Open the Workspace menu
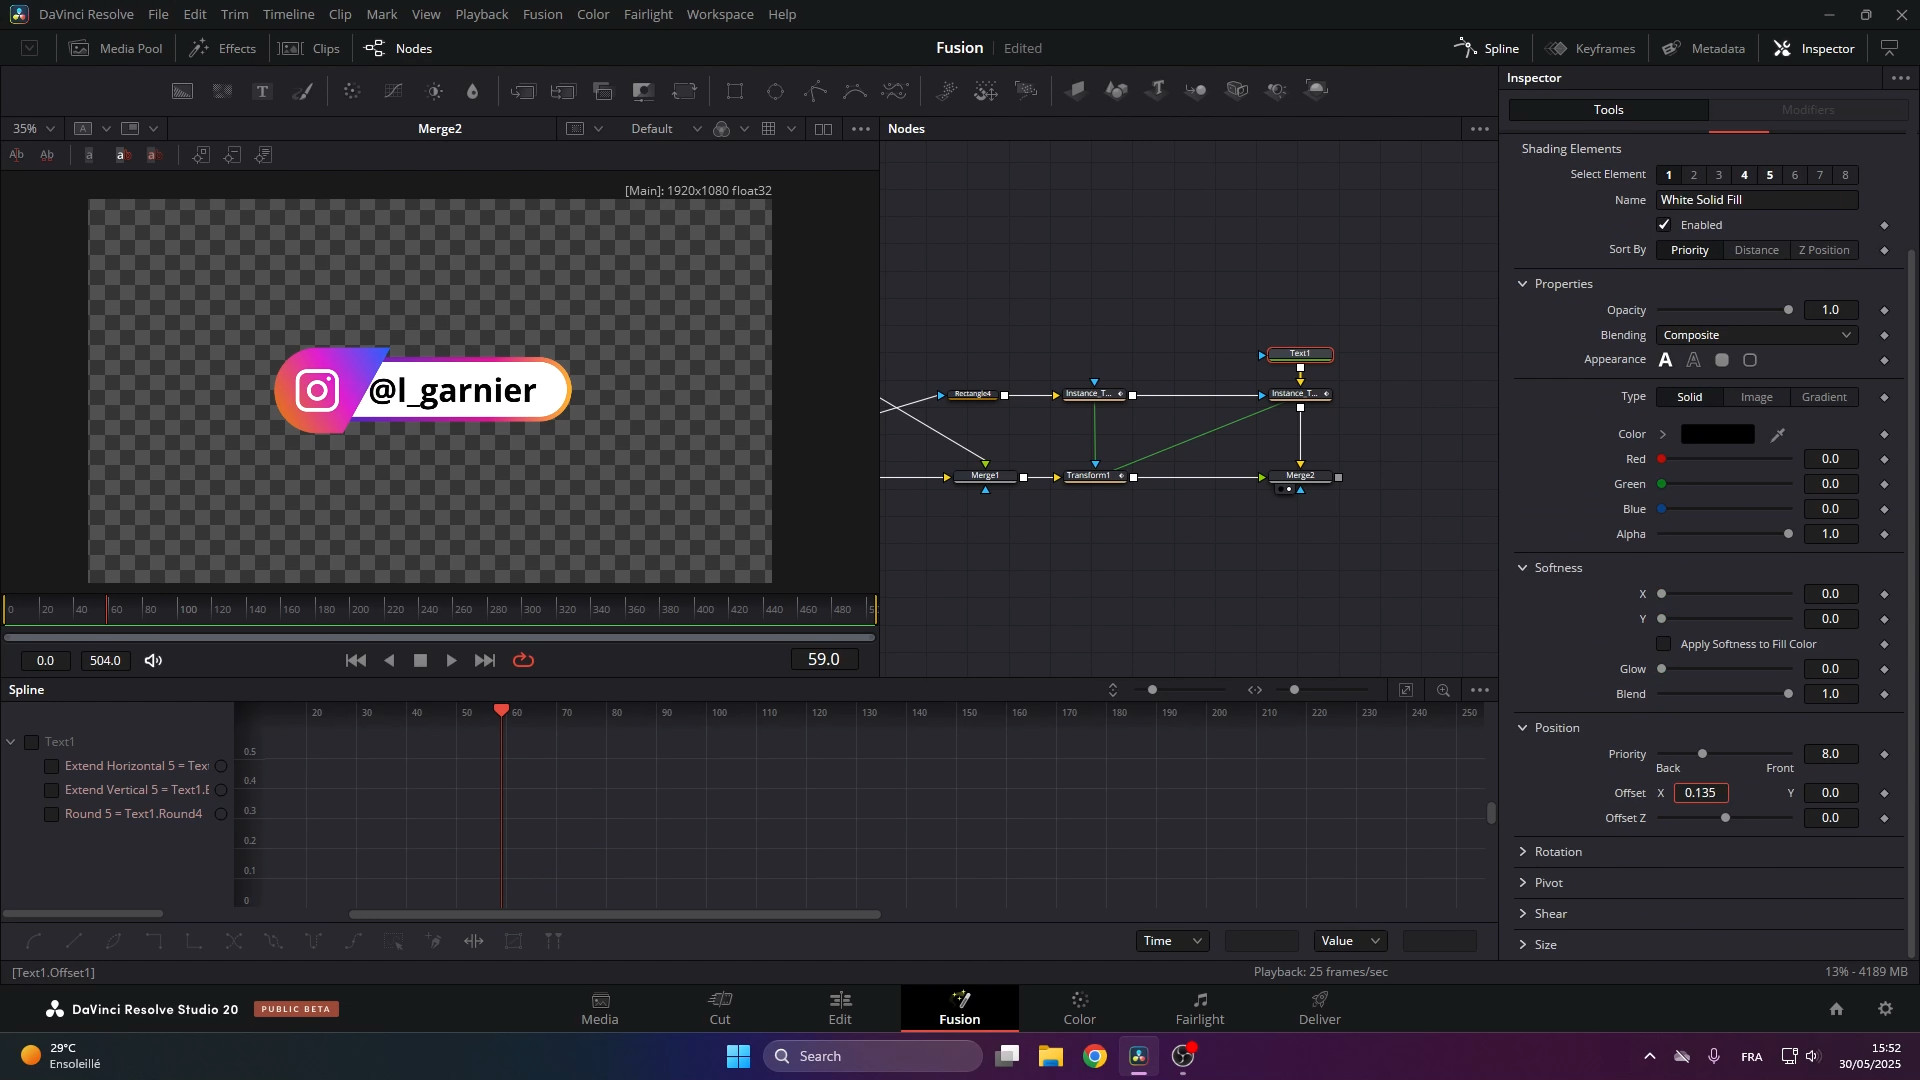 point(720,14)
